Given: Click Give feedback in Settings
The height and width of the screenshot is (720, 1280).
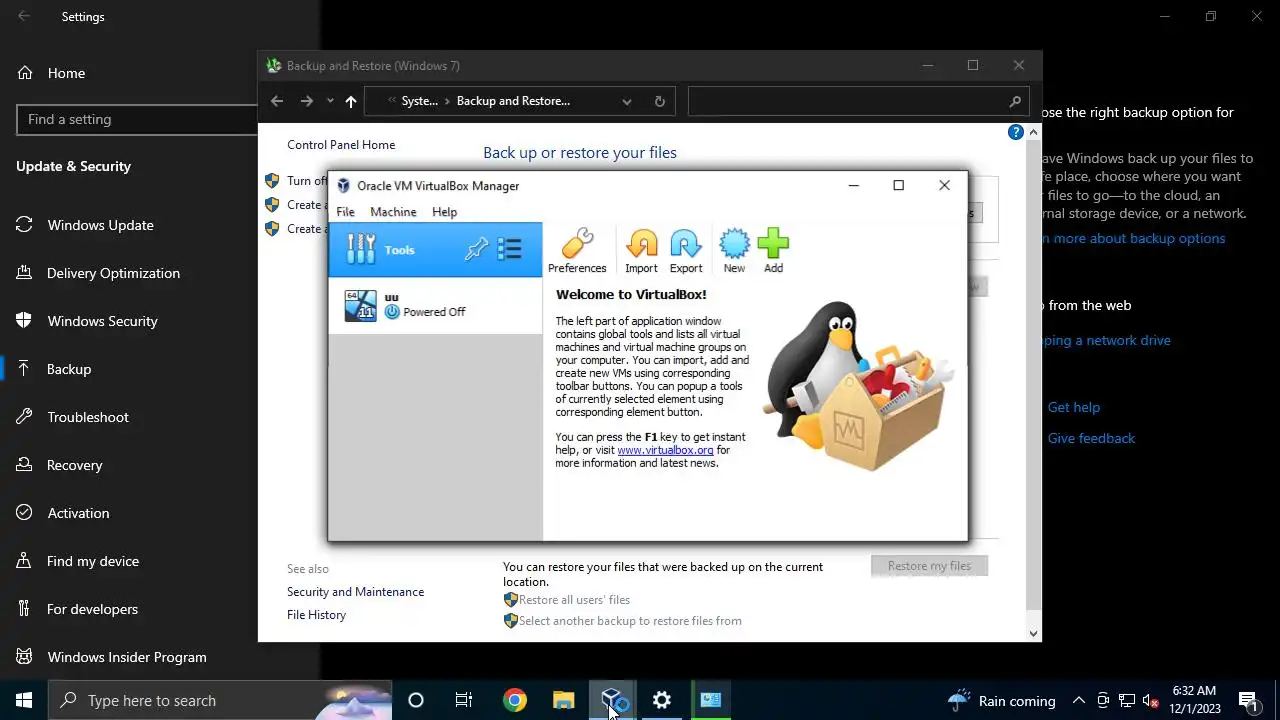Looking at the screenshot, I should 1091,438.
